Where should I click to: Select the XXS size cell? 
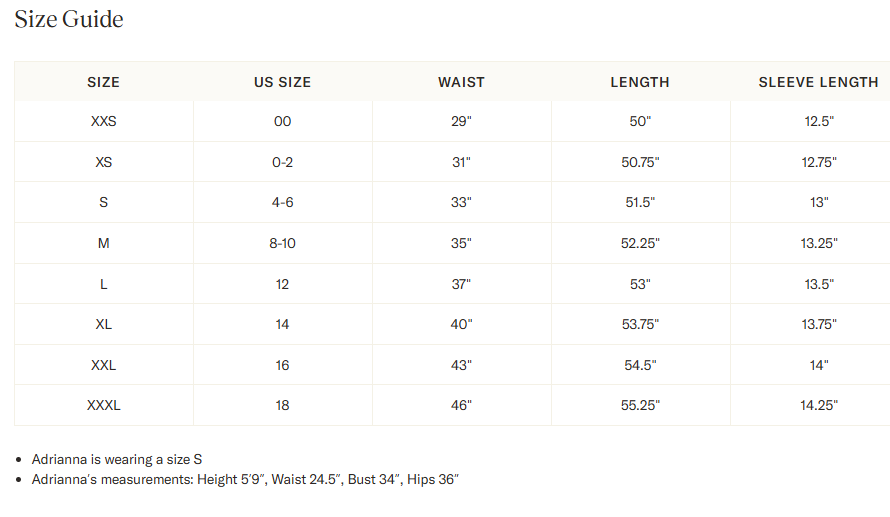103,121
